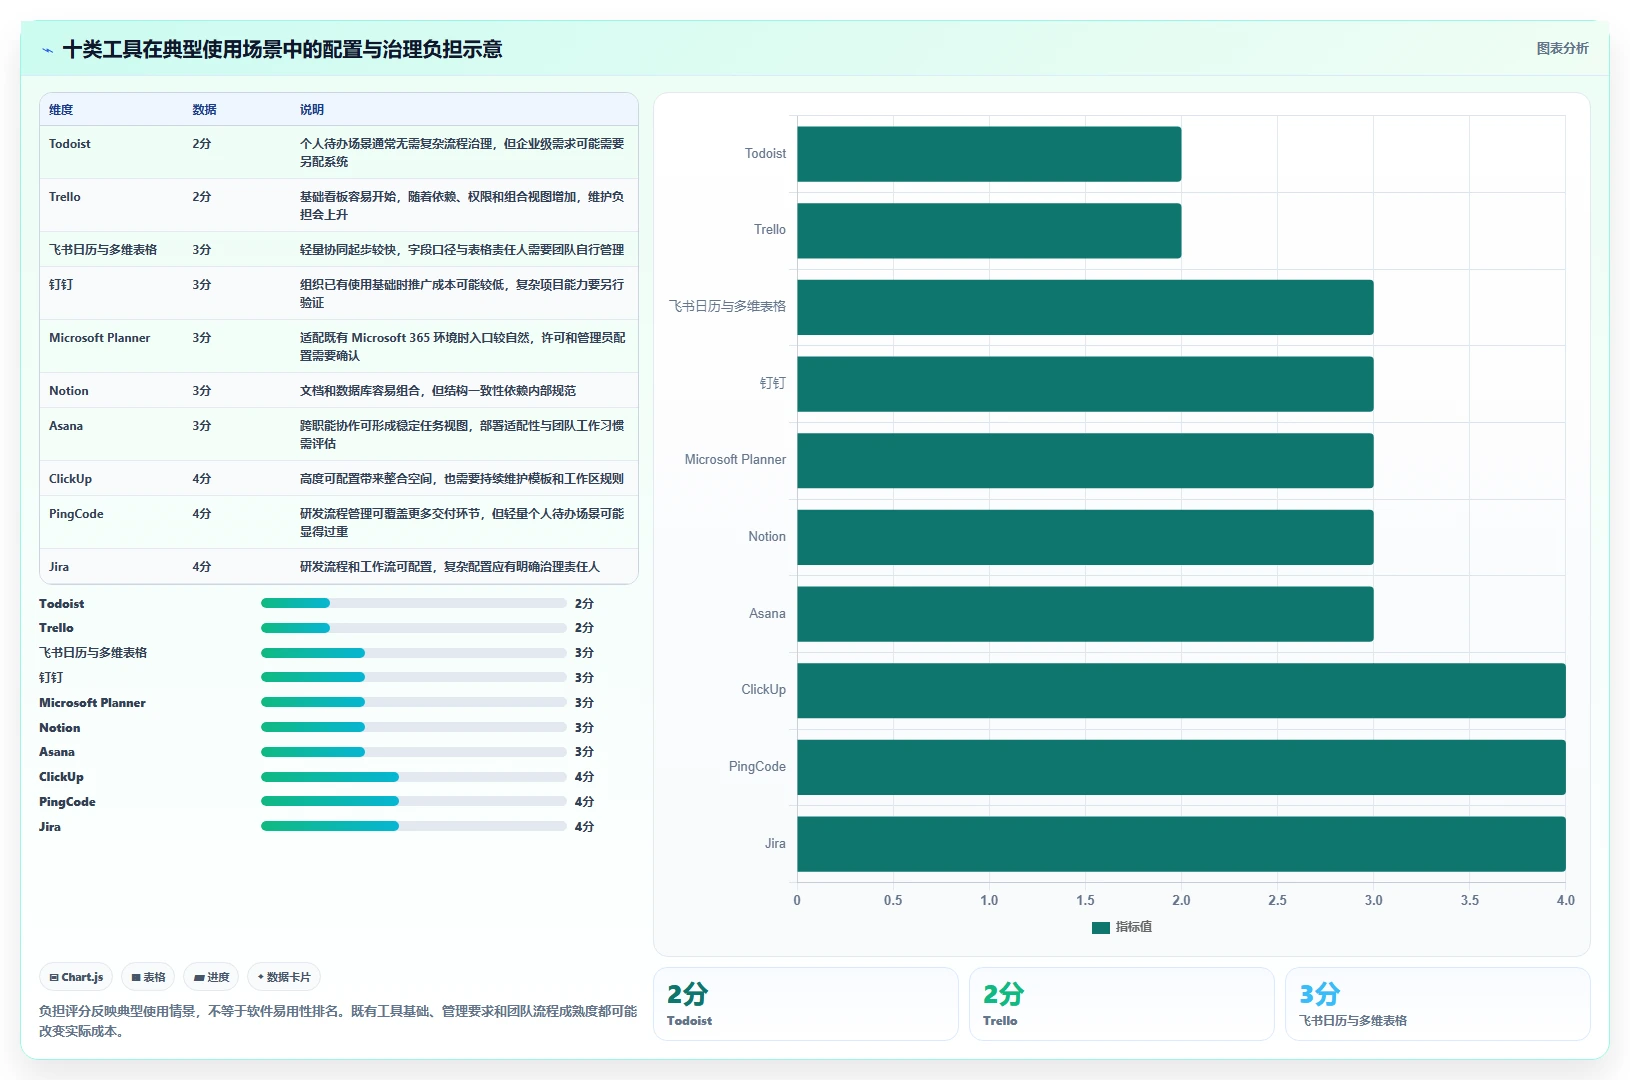1630x1080 pixels.
Task: Click the ClickUp bar in the chart
Action: click(x=1181, y=691)
